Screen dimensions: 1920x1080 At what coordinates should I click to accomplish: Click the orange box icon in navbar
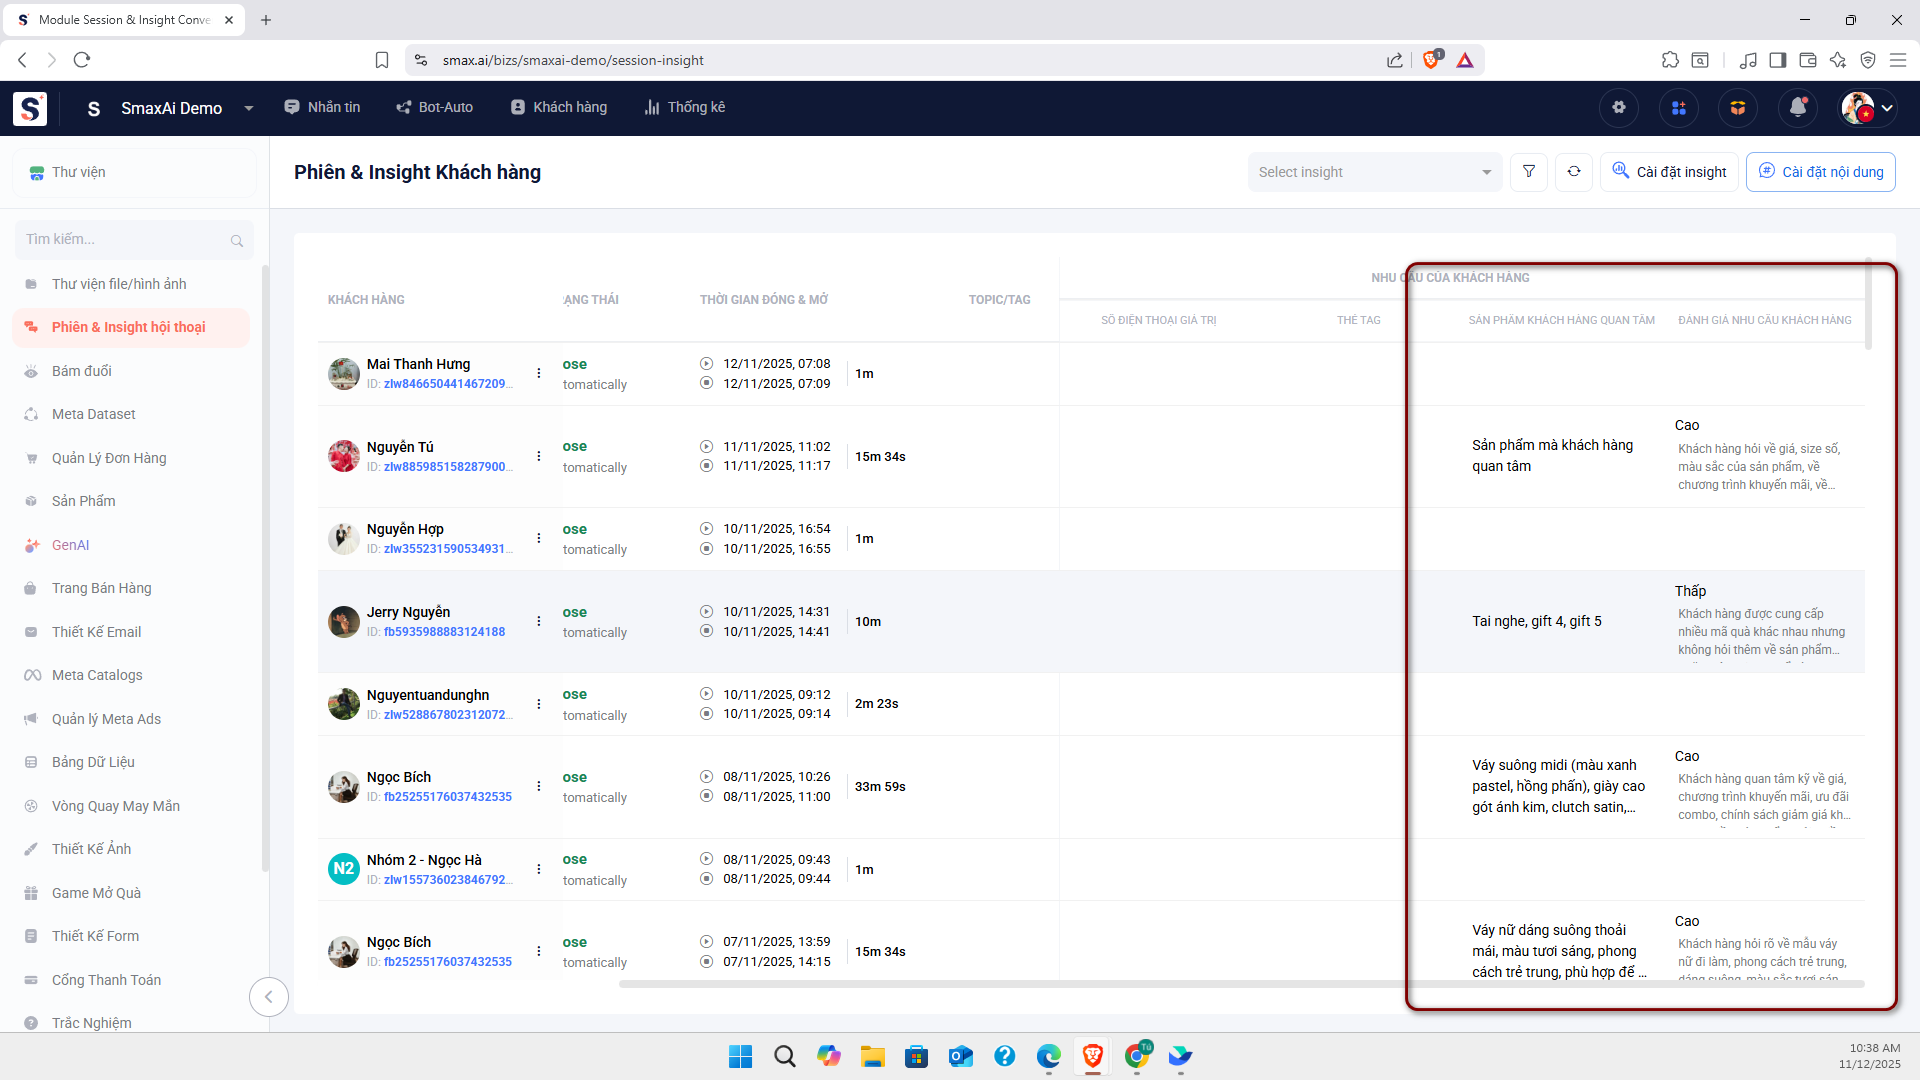1738,108
